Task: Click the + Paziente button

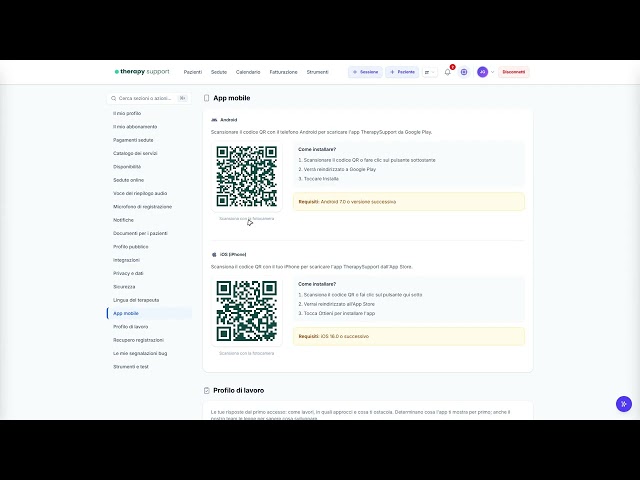Action: point(402,72)
